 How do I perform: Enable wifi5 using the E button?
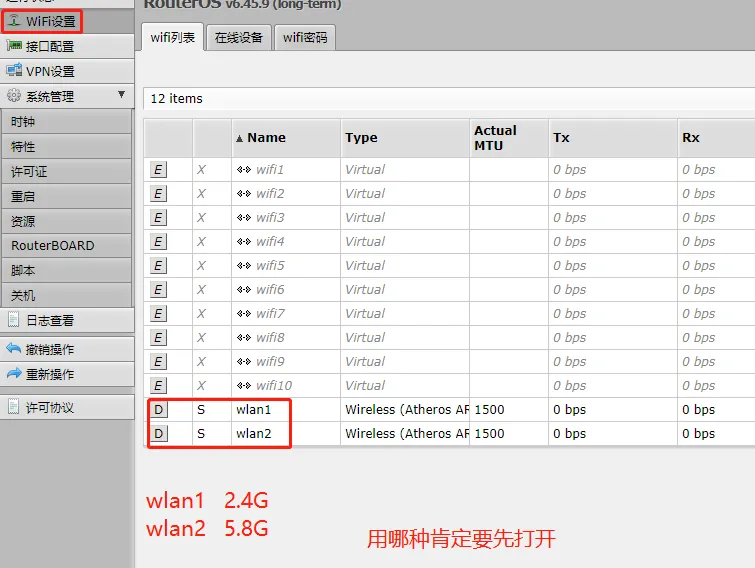[x=158, y=266]
